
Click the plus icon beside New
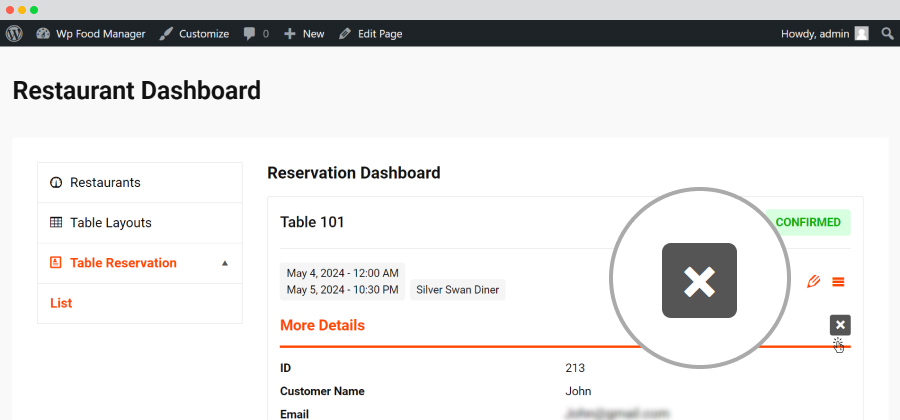(290, 34)
